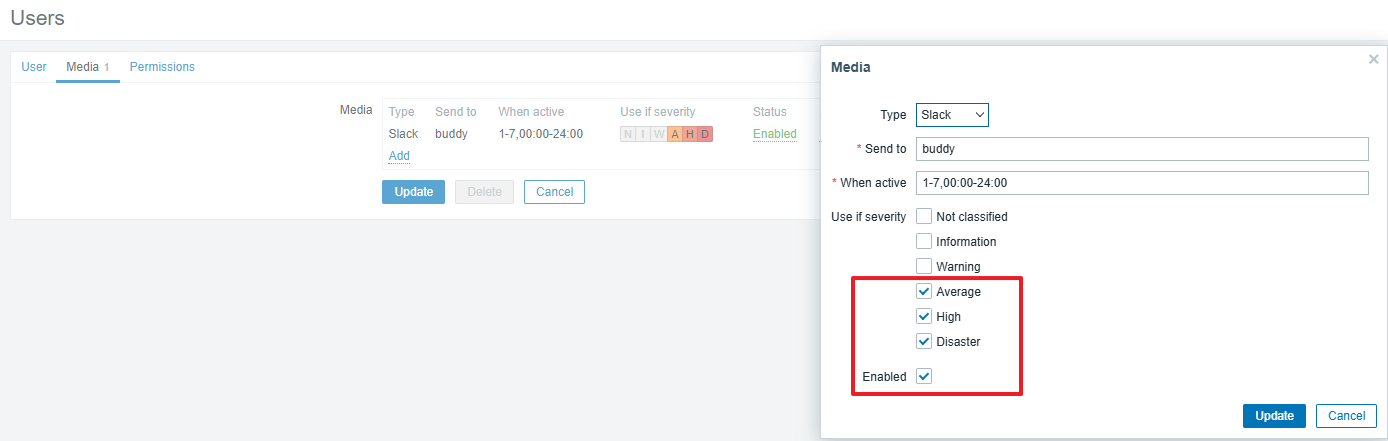
Task: Click the W severity indicator in media row
Action: [659, 134]
